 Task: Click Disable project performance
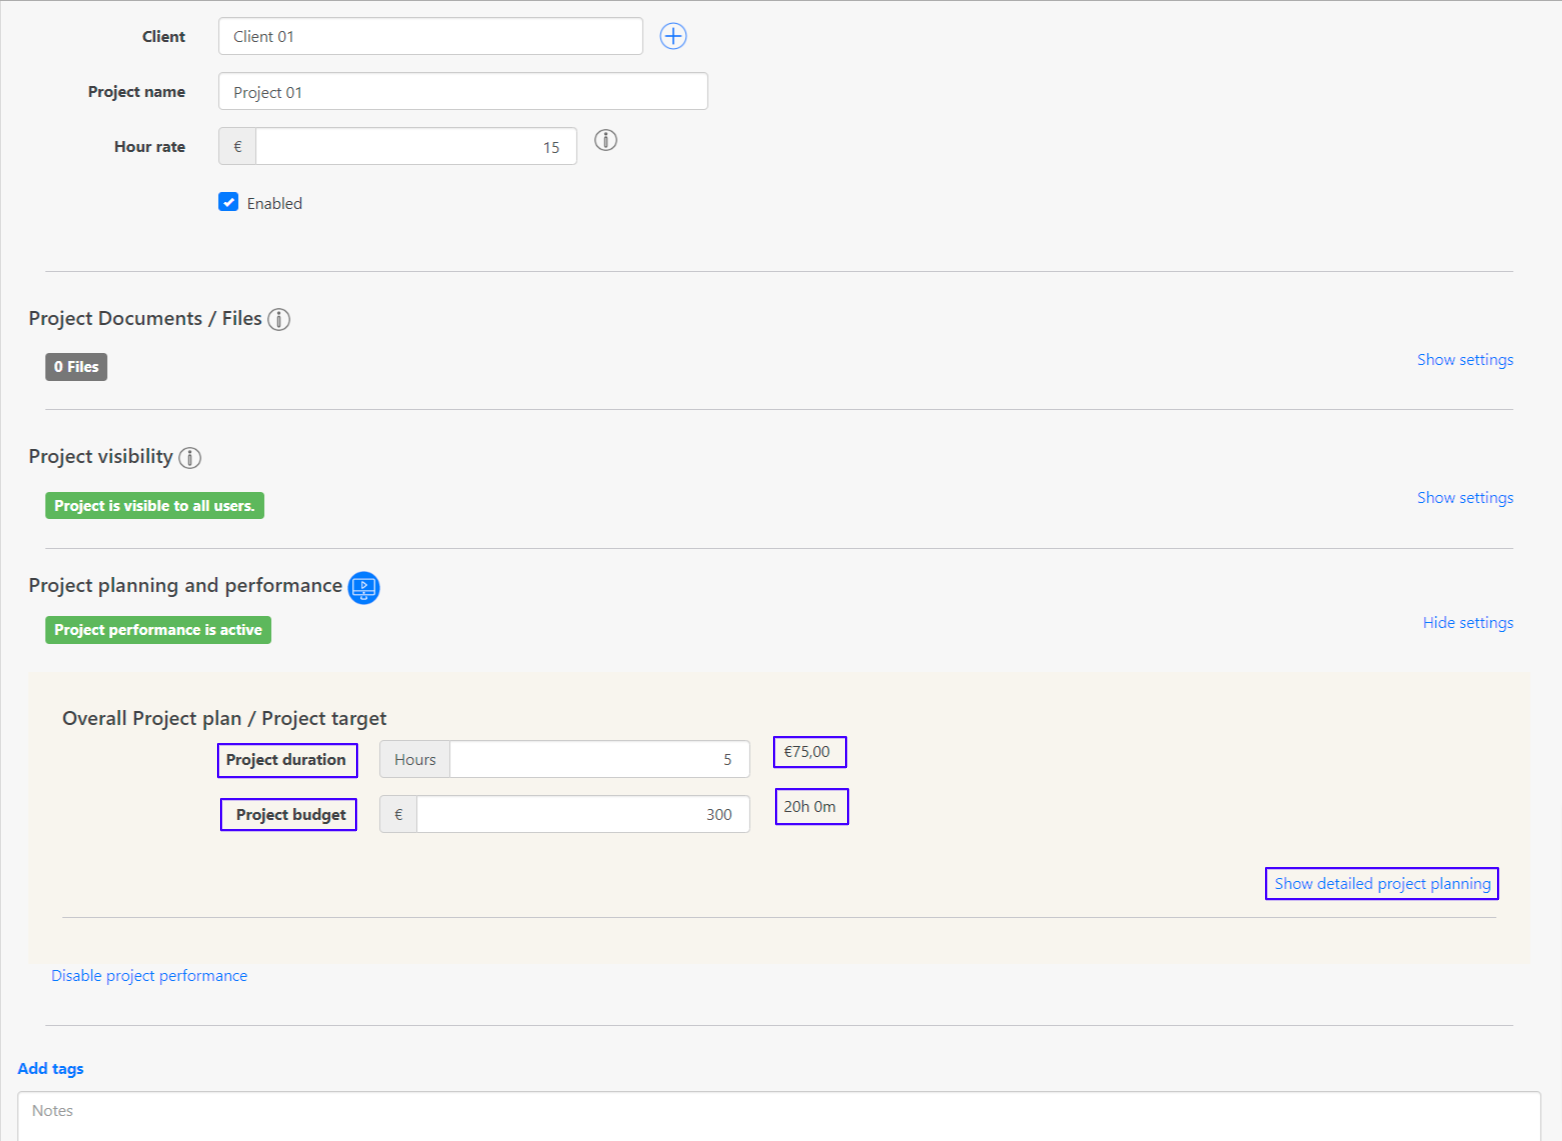[x=148, y=975]
